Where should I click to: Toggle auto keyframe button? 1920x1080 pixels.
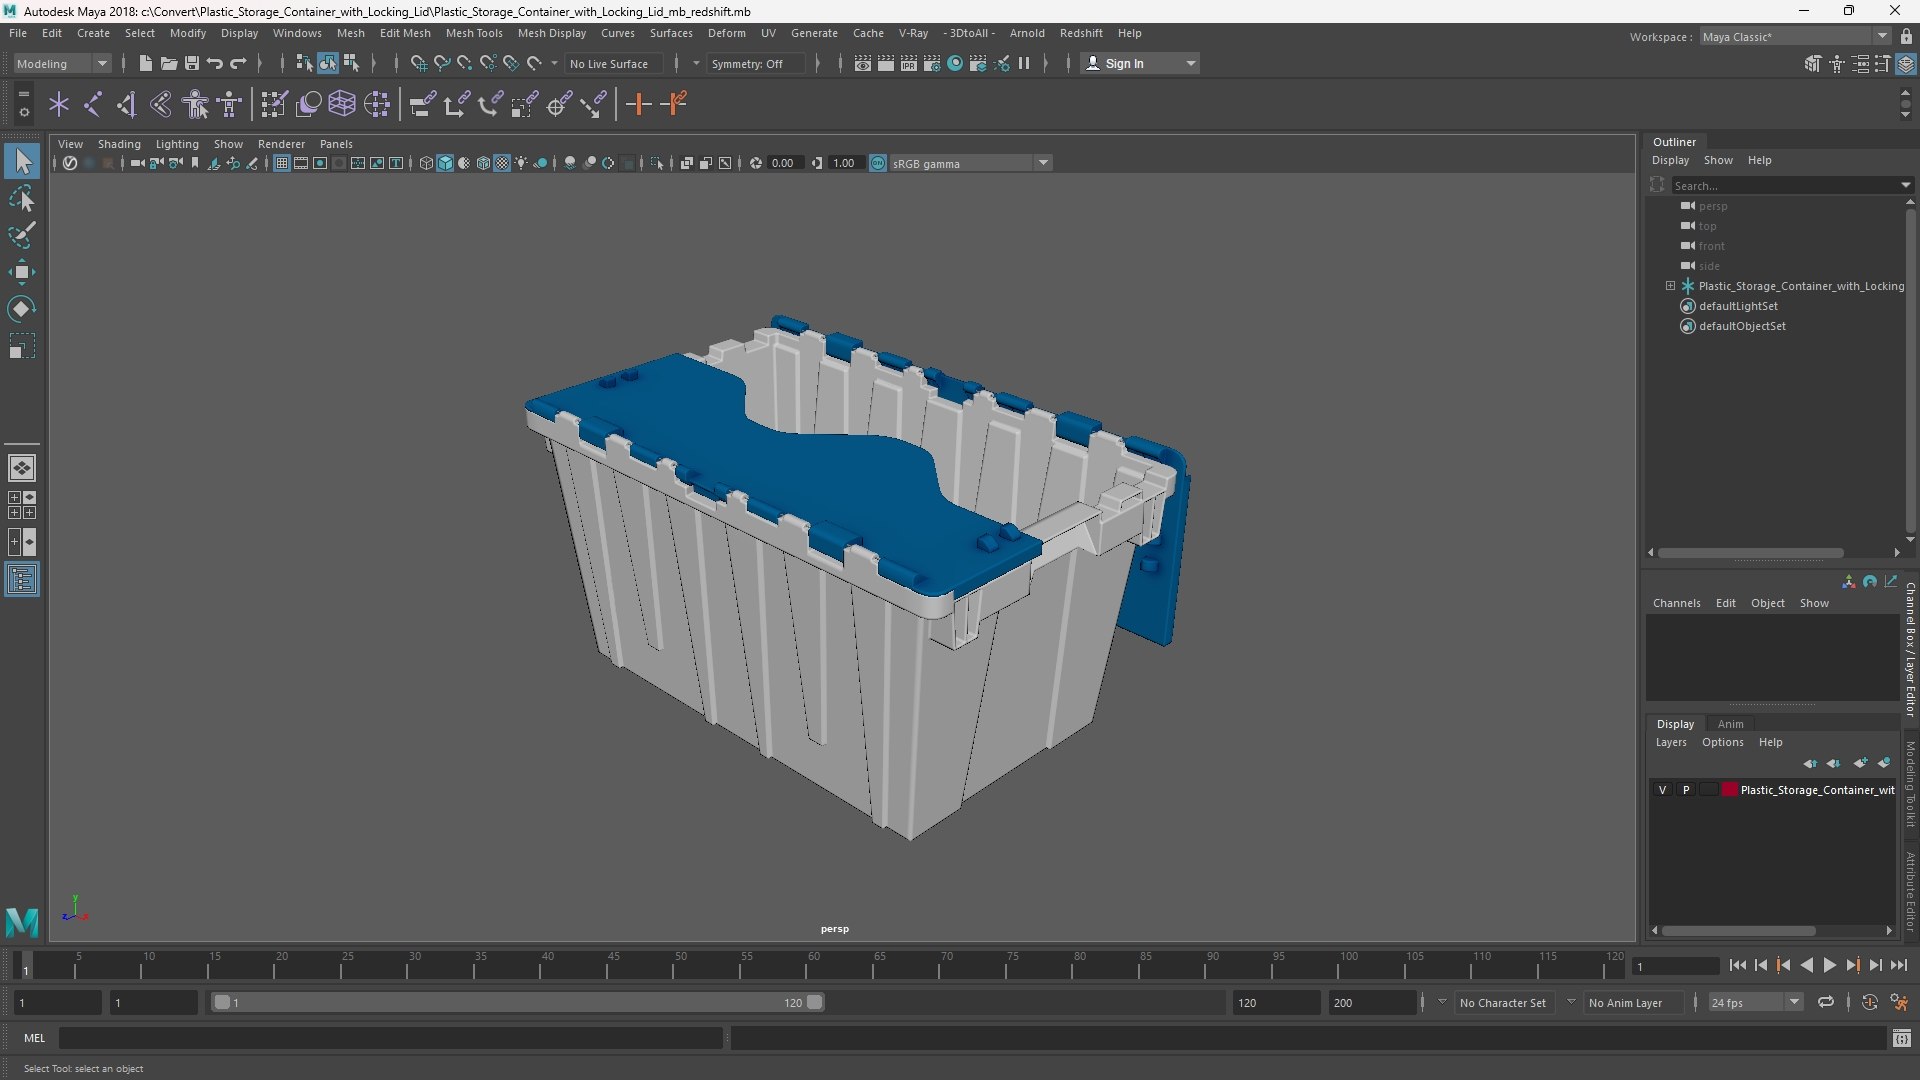[x=1869, y=1002]
